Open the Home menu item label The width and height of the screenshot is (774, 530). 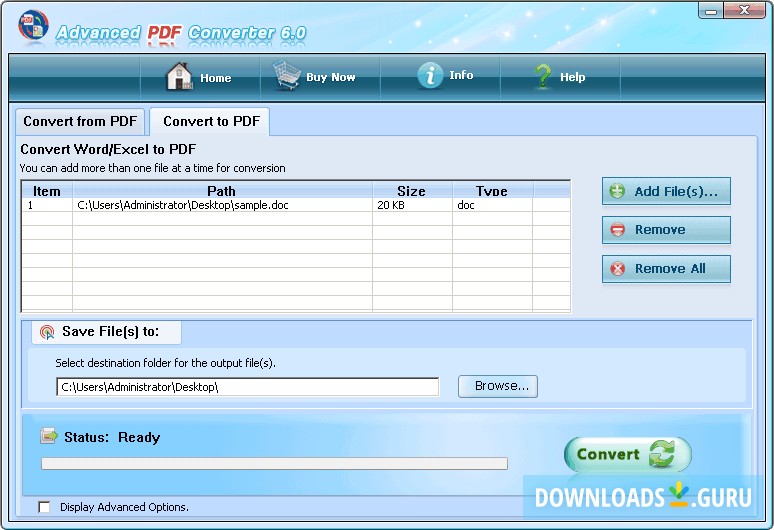216,78
